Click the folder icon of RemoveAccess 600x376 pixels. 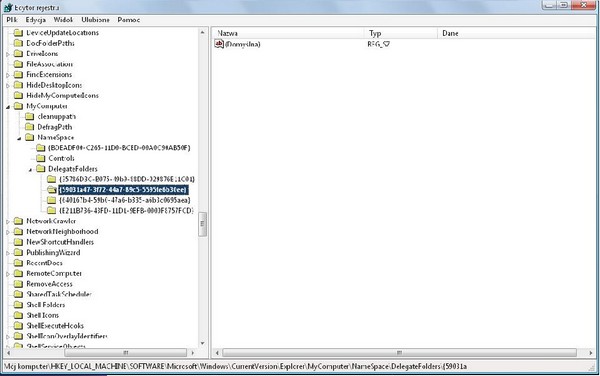[18, 284]
